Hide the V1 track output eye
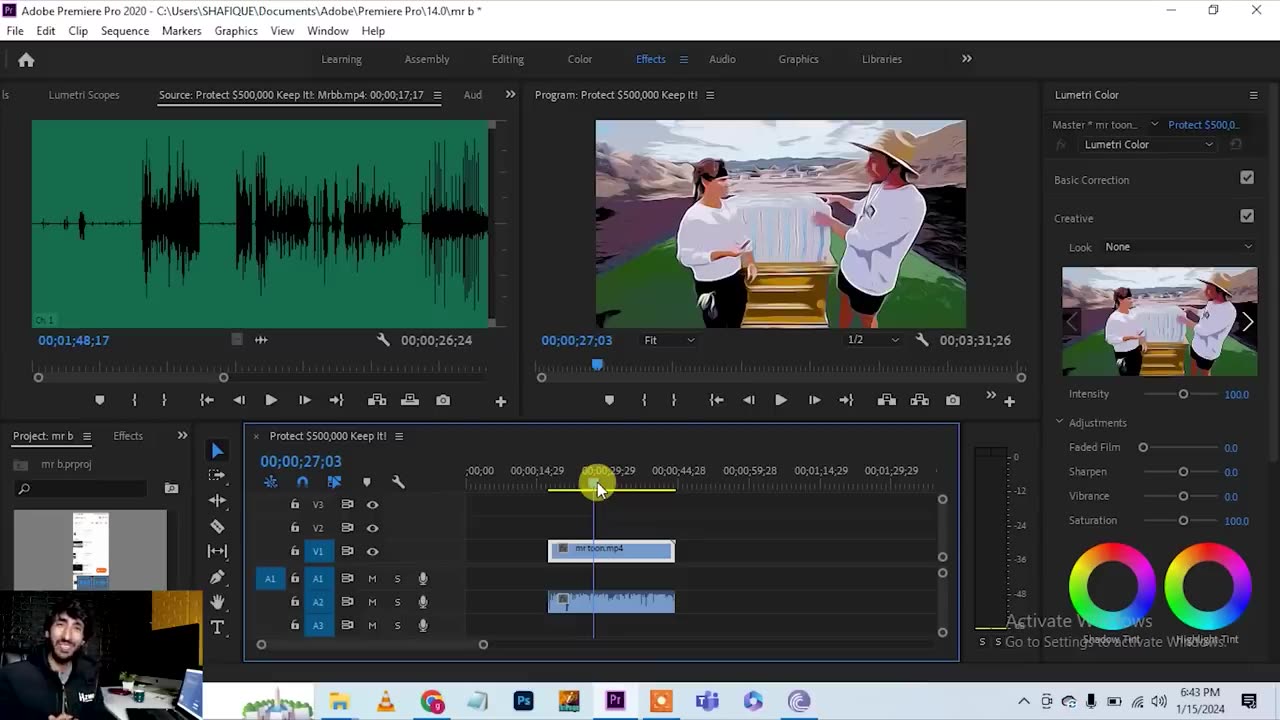1280x720 pixels. coord(372,551)
